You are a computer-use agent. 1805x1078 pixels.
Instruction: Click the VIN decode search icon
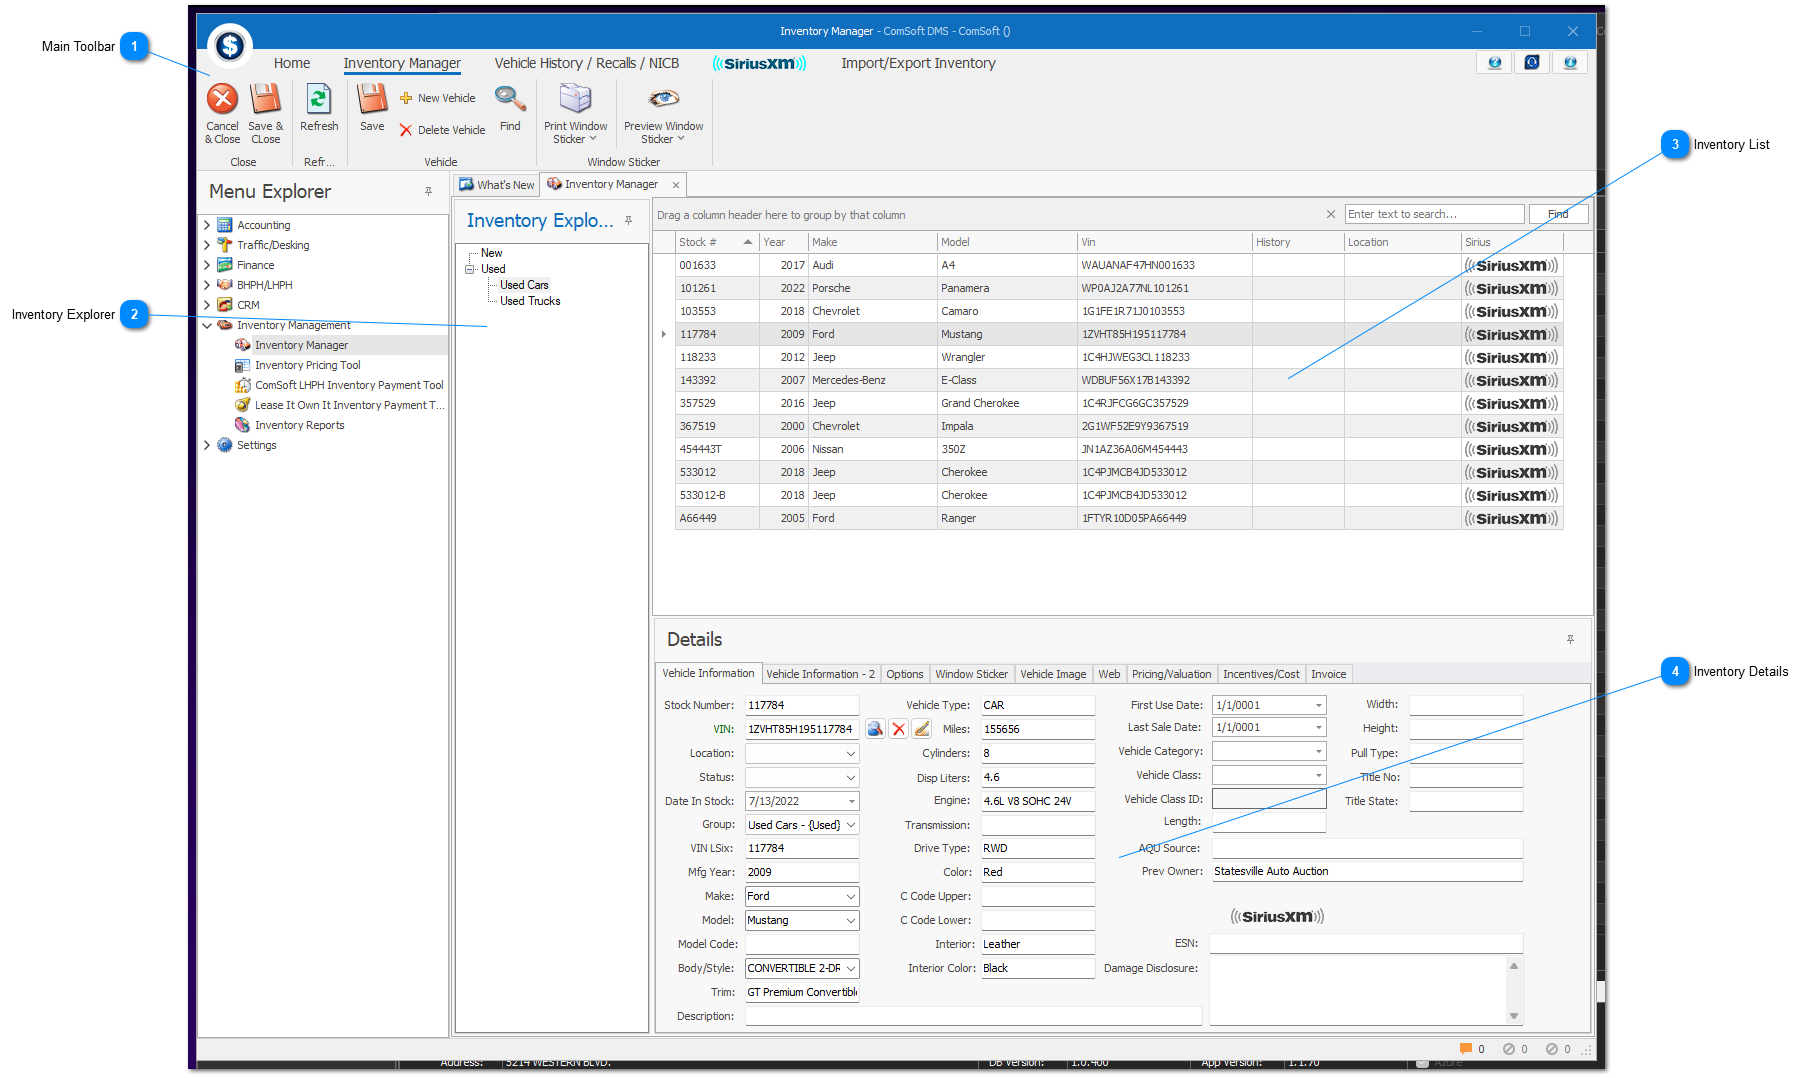point(875,729)
